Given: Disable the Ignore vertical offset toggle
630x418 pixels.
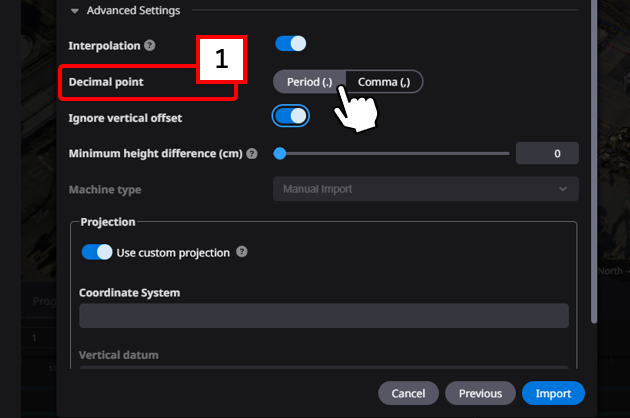Looking at the screenshot, I should coord(290,116).
